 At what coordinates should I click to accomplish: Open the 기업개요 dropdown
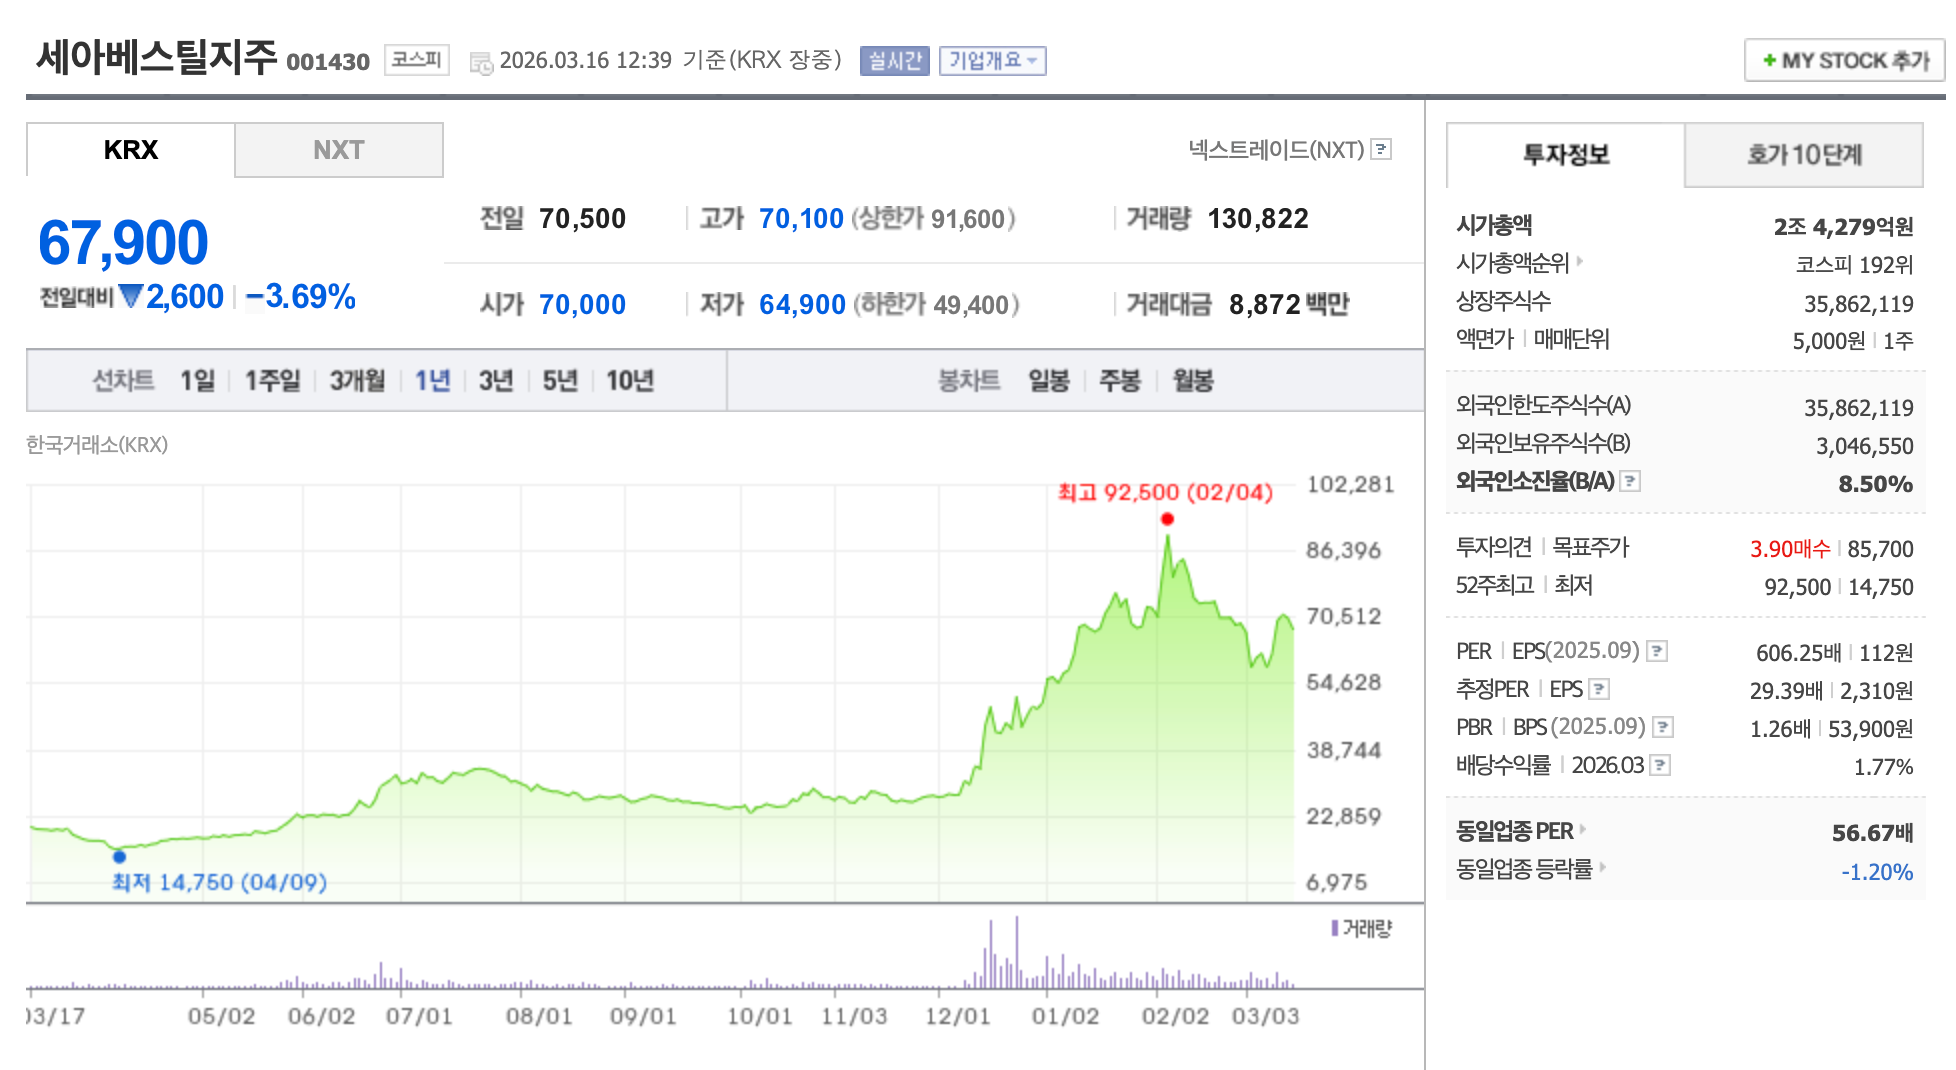(992, 61)
